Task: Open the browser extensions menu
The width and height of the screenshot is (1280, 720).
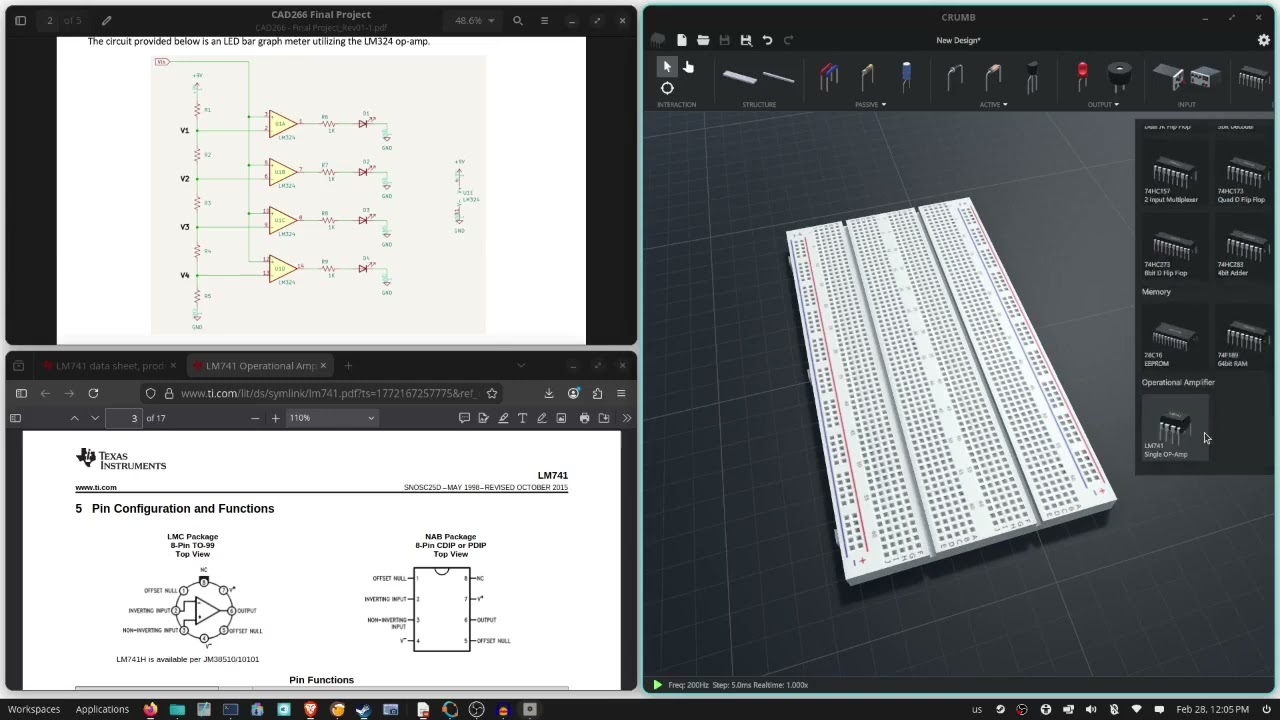Action: [x=597, y=393]
